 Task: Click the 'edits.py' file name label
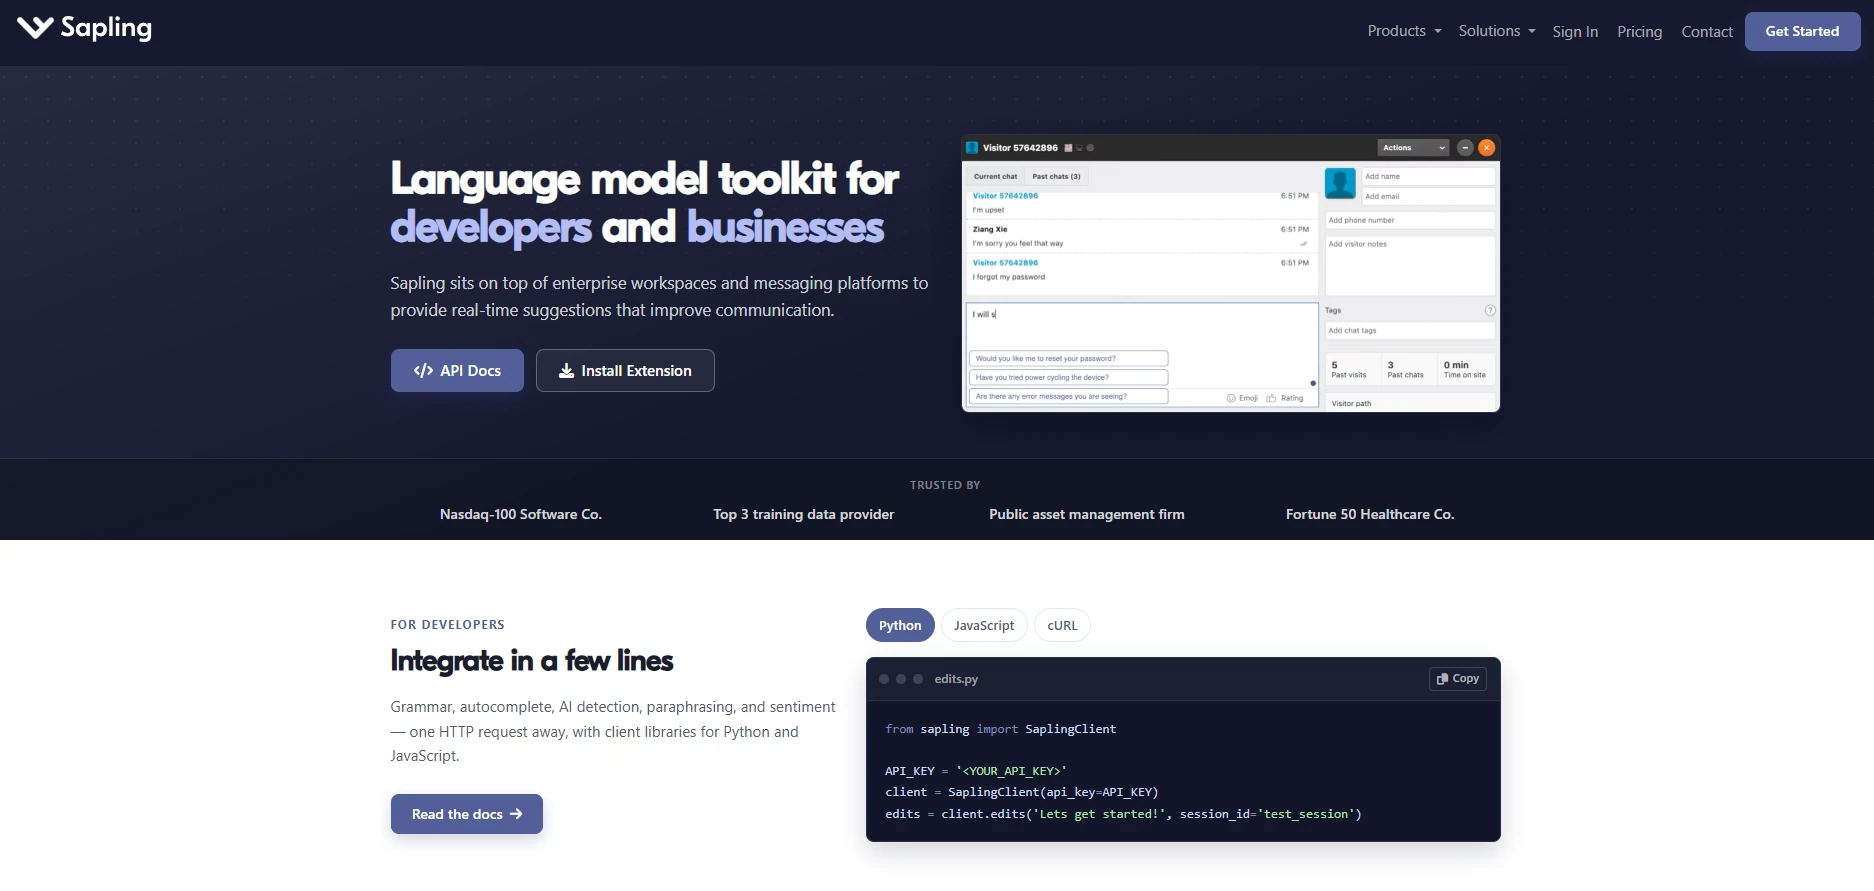click(x=956, y=679)
